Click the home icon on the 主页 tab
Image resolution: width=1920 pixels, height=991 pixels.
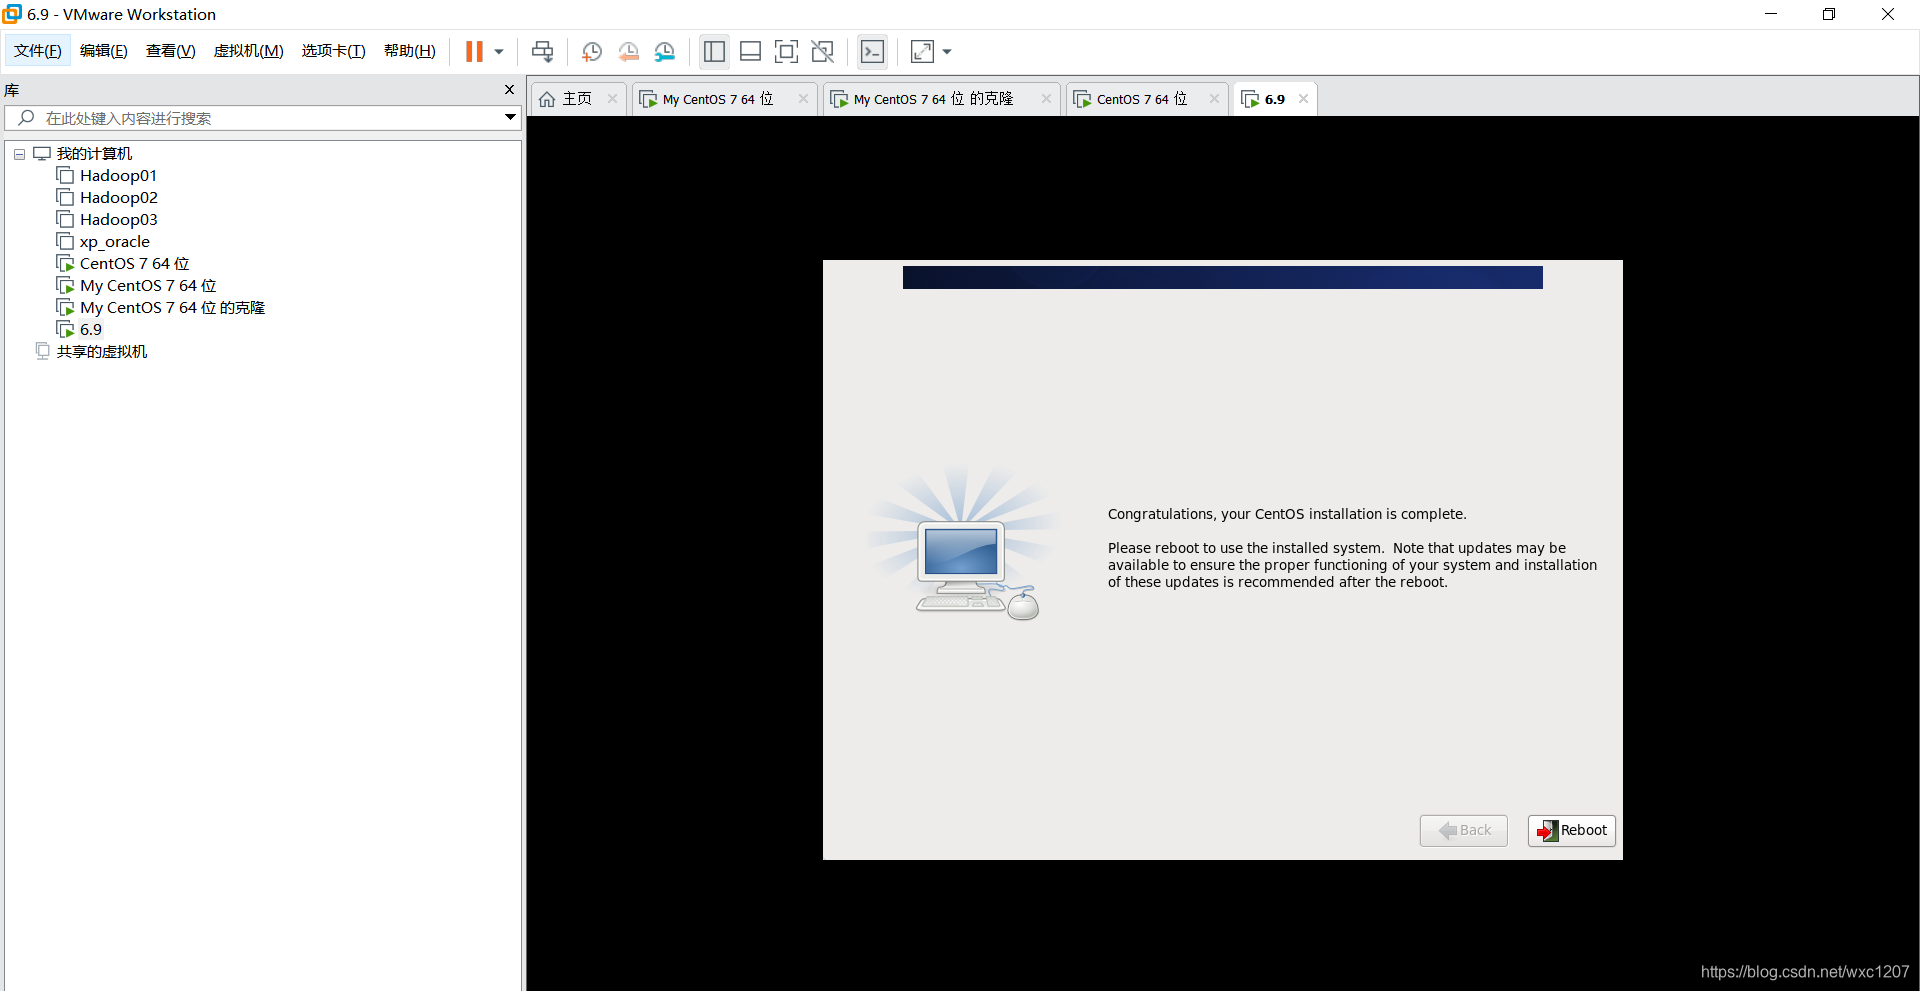tap(547, 99)
